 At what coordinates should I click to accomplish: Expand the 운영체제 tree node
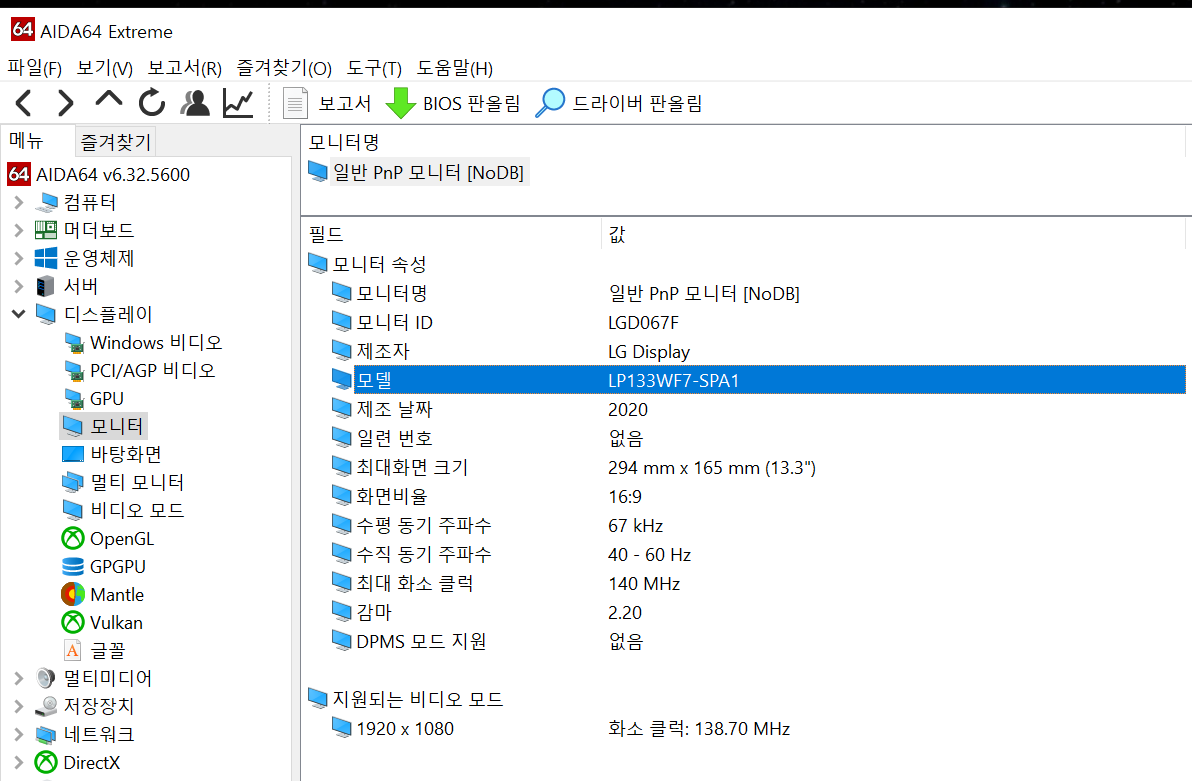(19, 258)
